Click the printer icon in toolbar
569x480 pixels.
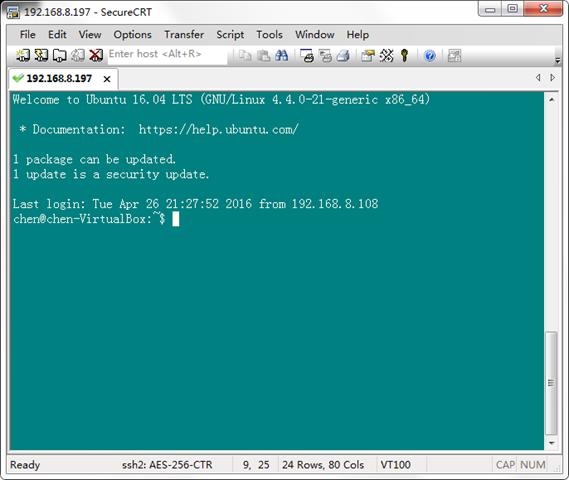point(343,56)
